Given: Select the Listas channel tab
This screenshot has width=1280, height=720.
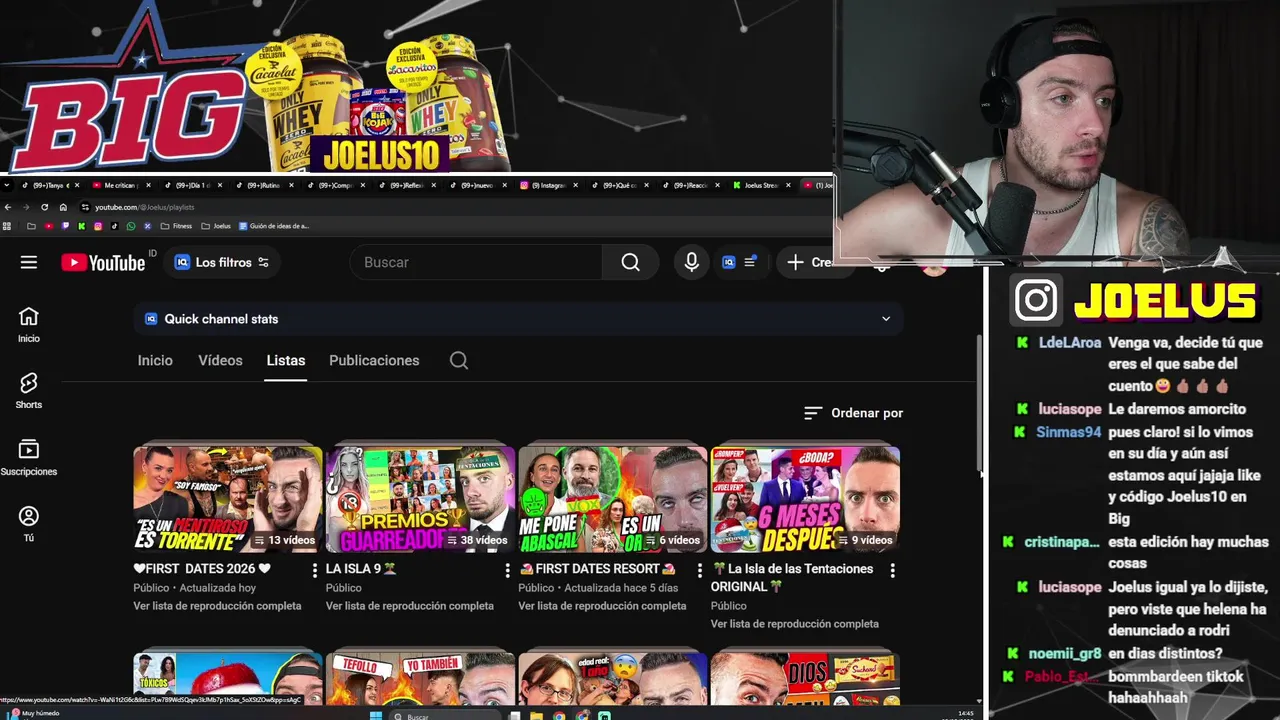Looking at the screenshot, I should [x=286, y=360].
